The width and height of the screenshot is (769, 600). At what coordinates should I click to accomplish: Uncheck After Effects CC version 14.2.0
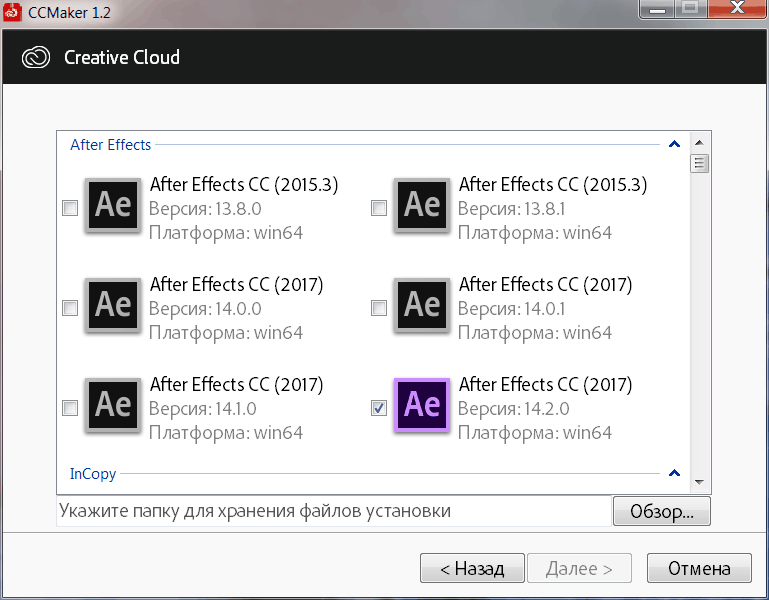pyautogui.click(x=379, y=408)
